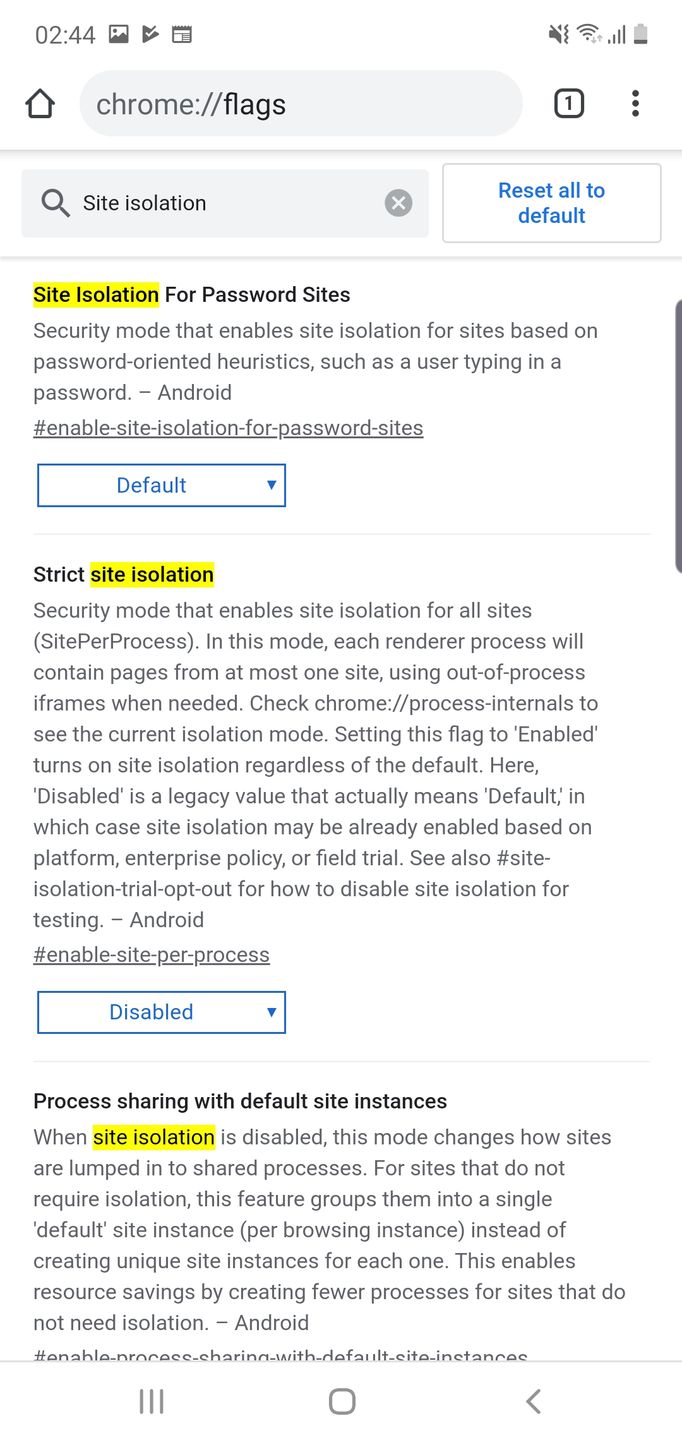The width and height of the screenshot is (682, 1440).
Task: Tap the Chrome home icon
Action: (x=40, y=104)
